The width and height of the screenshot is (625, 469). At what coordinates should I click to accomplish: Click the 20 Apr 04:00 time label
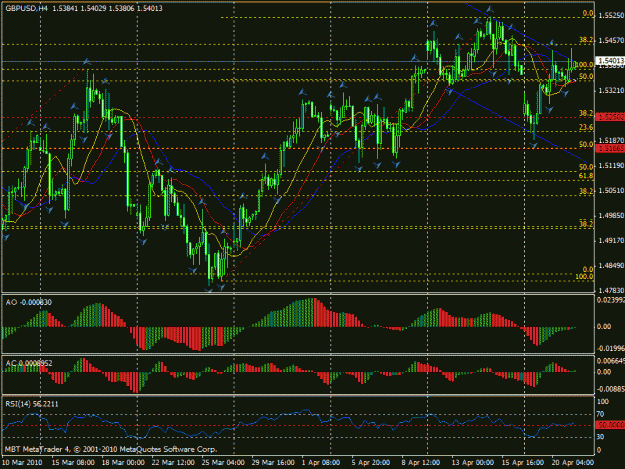572,463
